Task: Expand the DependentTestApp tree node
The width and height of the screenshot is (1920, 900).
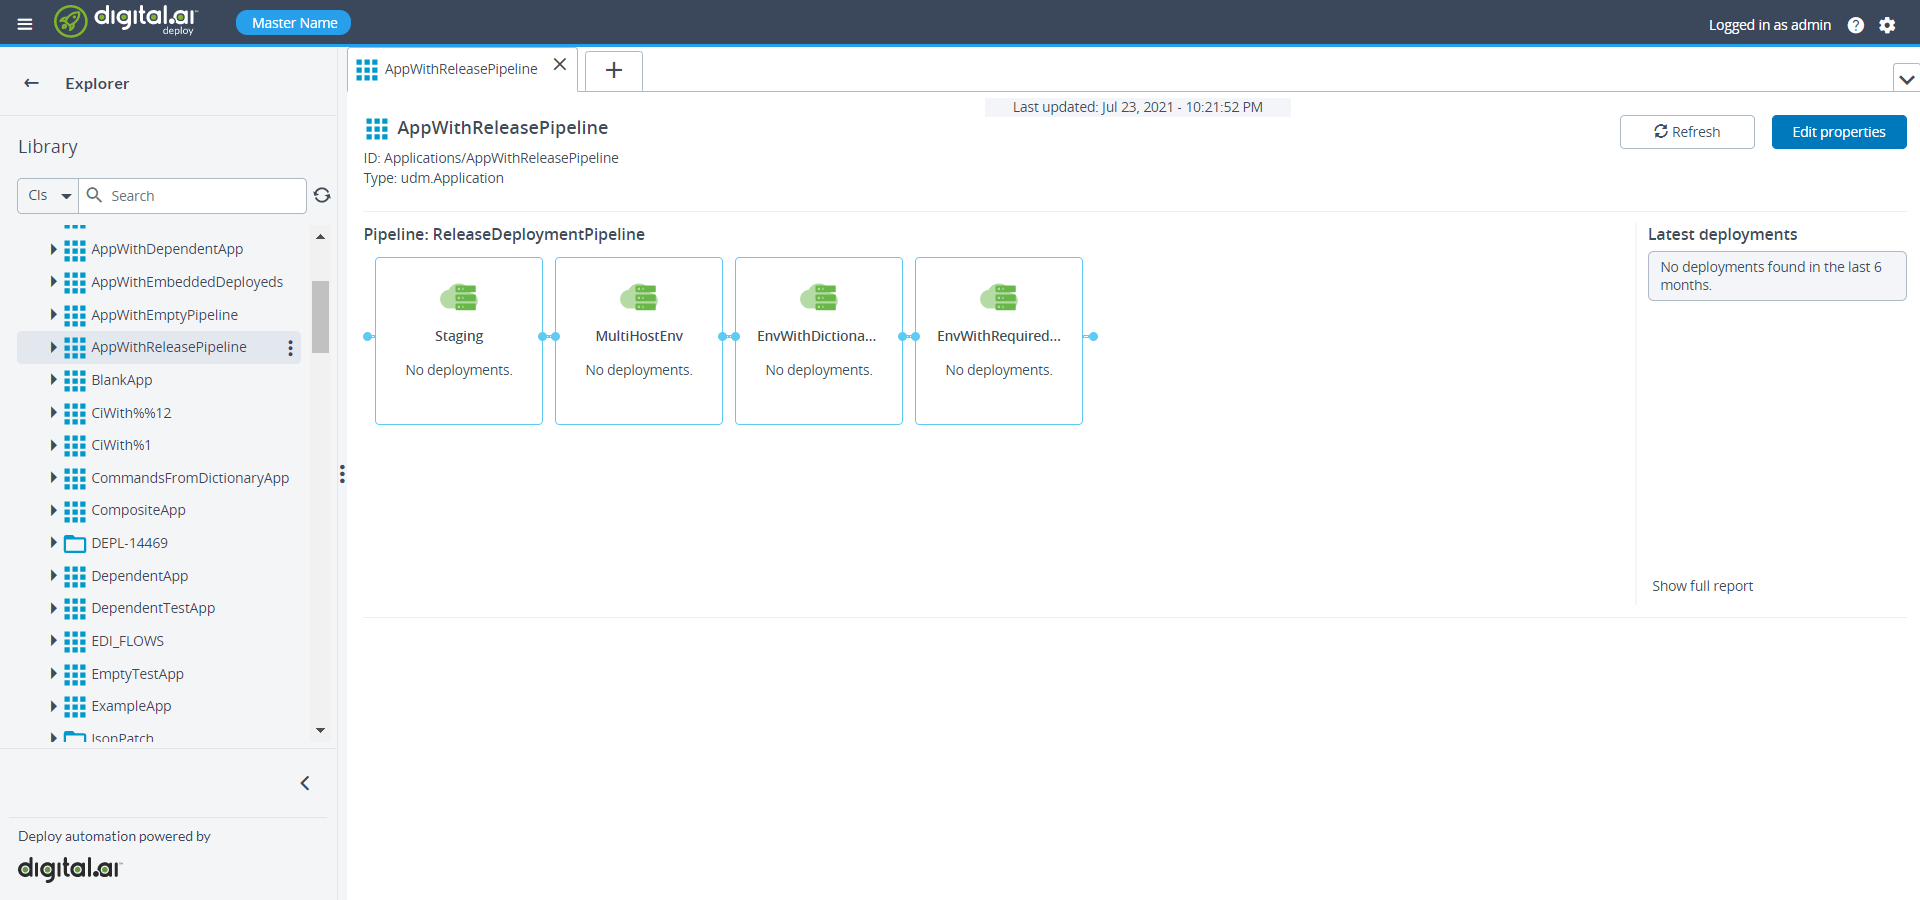Action: point(54,608)
